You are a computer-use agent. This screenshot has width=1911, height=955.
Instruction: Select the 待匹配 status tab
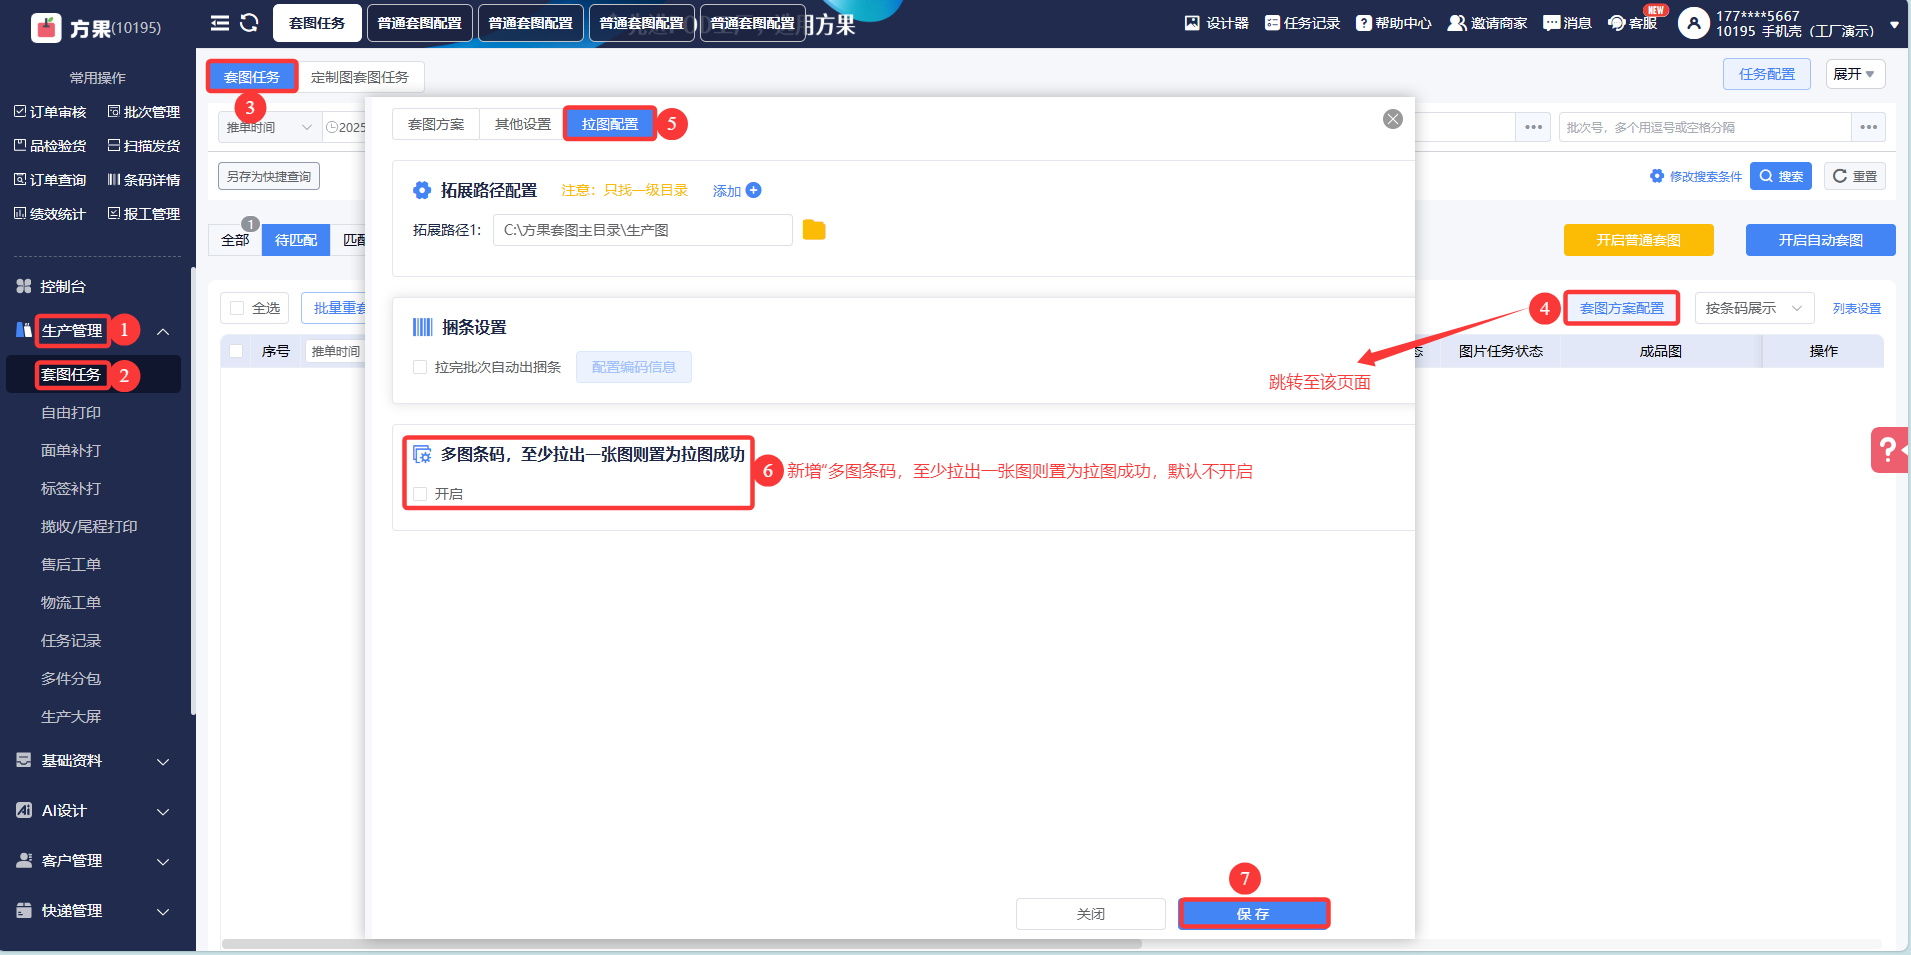point(296,240)
